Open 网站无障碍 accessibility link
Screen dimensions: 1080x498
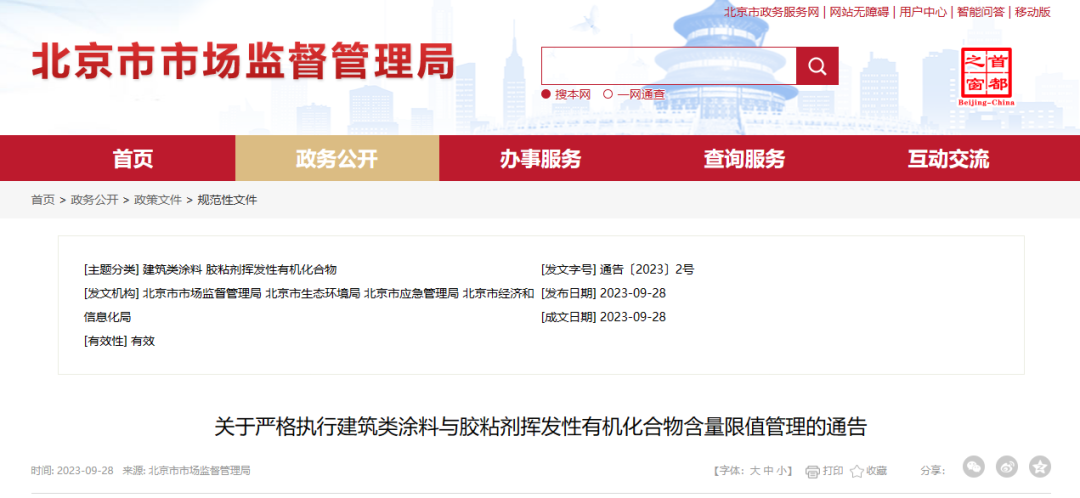[x=859, y=12]
